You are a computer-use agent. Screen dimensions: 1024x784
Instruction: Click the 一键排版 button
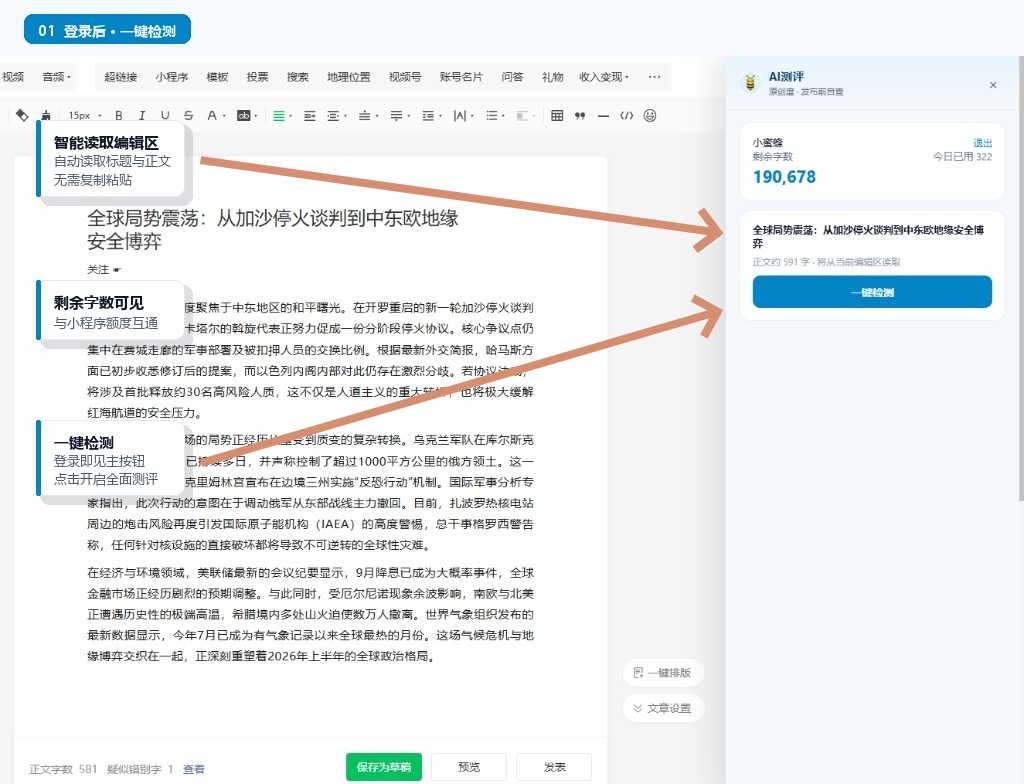[663, 672]
